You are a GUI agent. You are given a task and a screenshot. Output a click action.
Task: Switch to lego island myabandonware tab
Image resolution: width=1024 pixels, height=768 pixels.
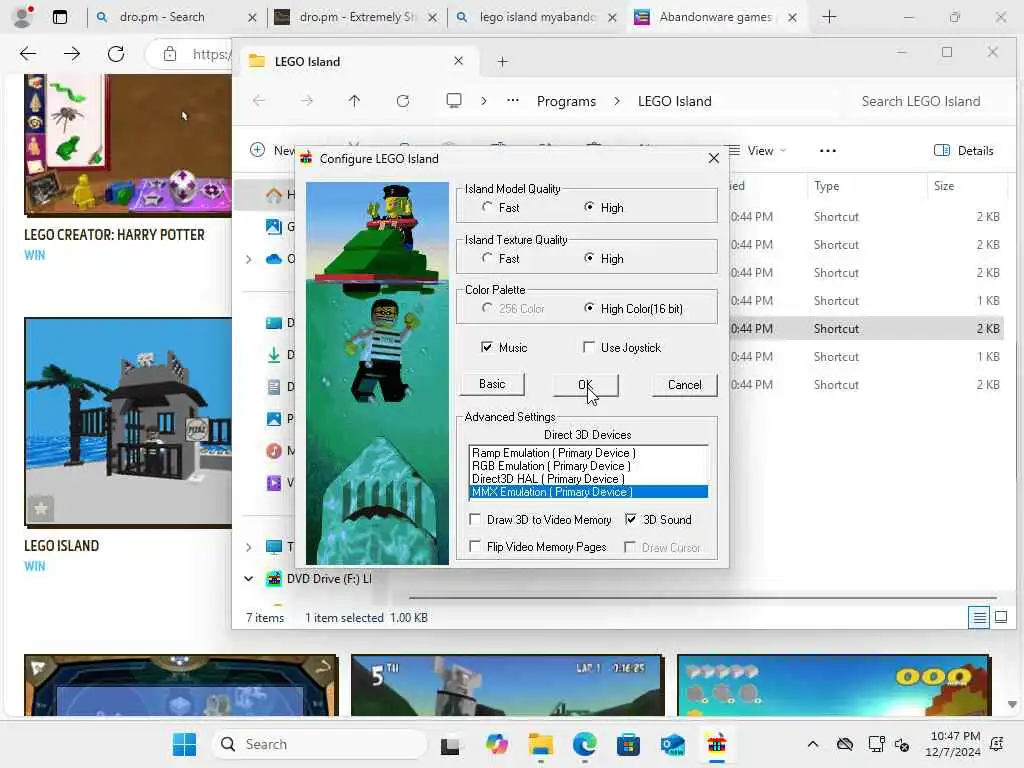click(537, 17)
